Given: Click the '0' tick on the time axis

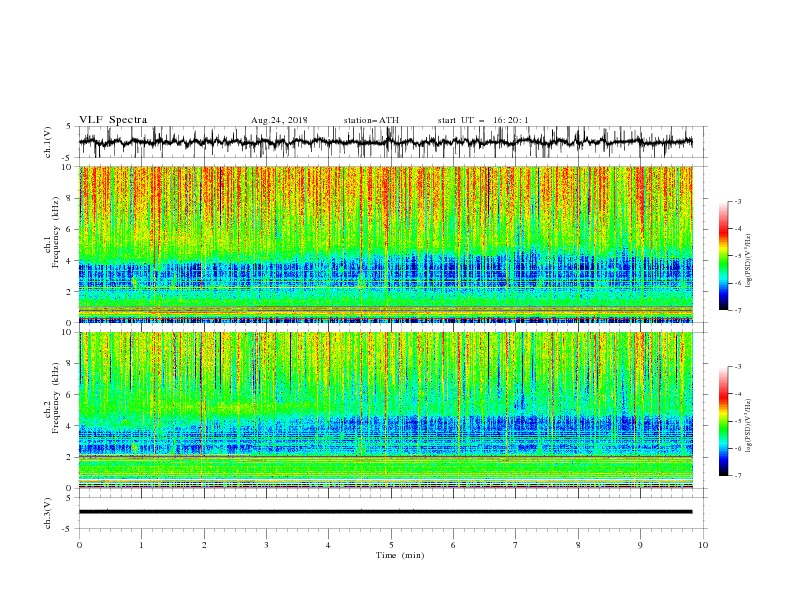Looking at the screenshot, I should pyautogui.click(x=79, y=545).
